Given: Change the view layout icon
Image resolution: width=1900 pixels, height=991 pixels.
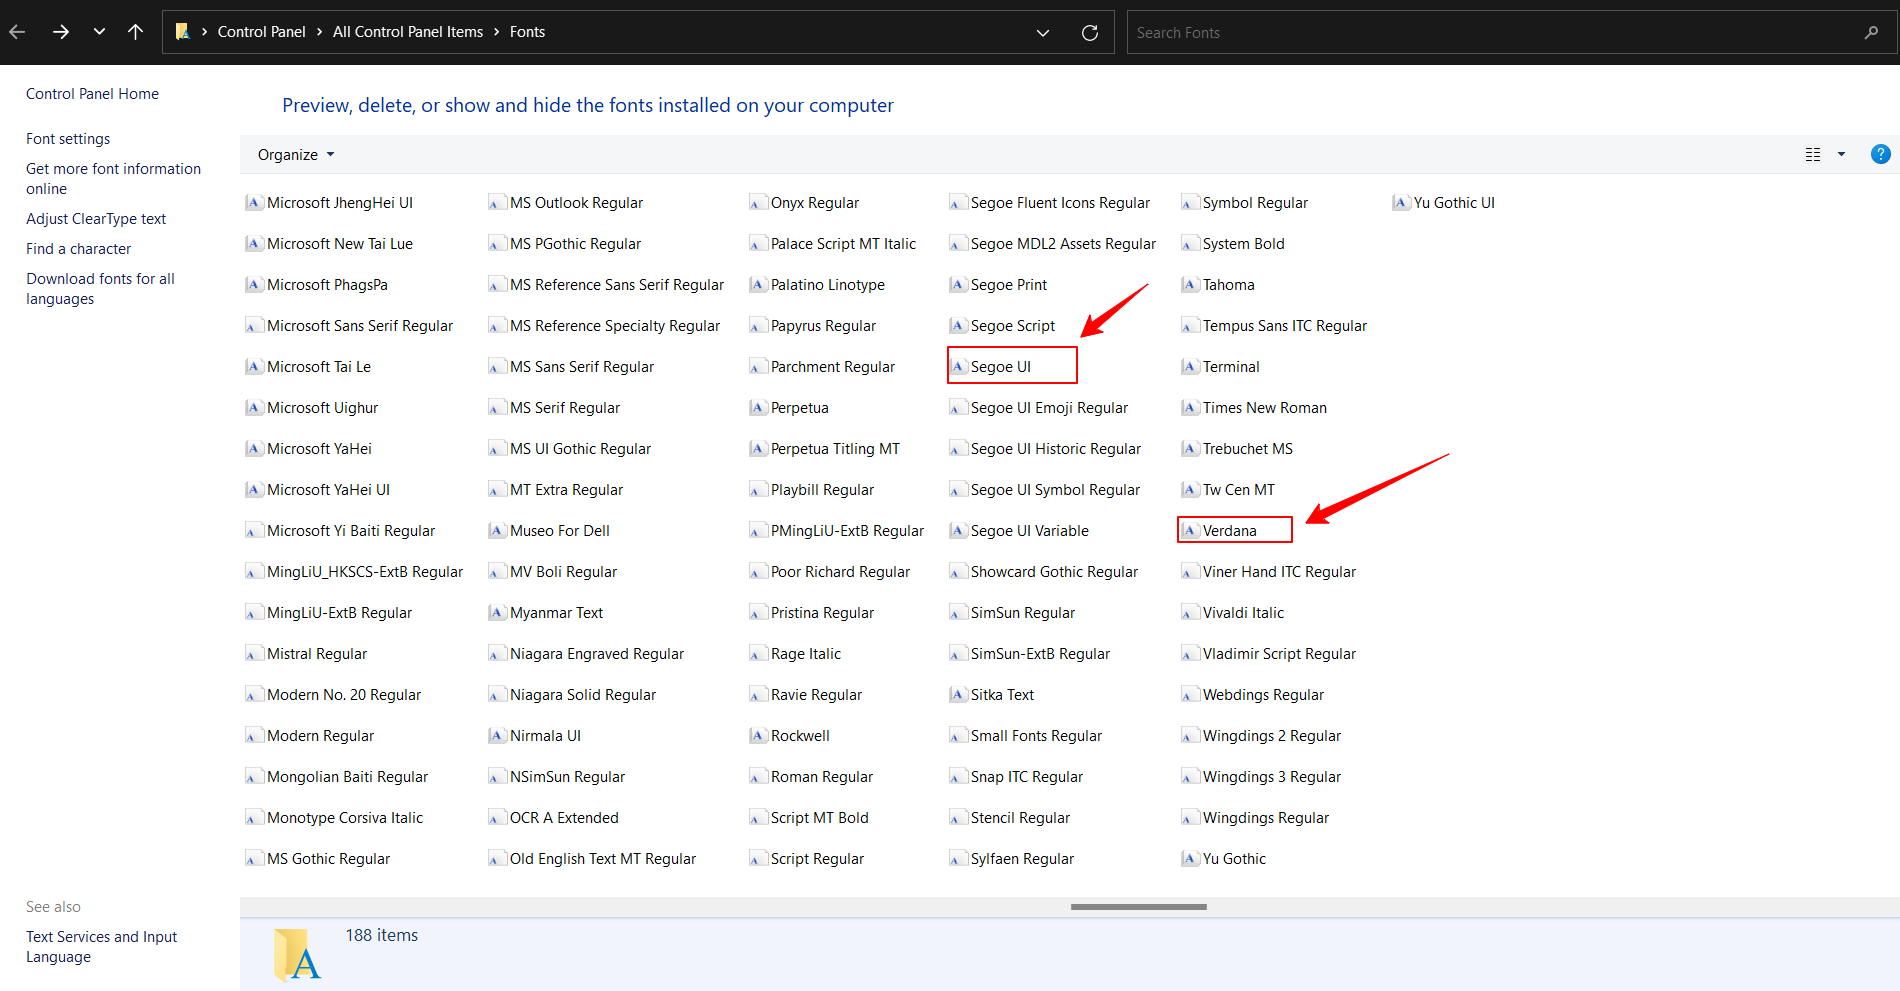Looking at the screenshot, I should (x=1813, y=155).
